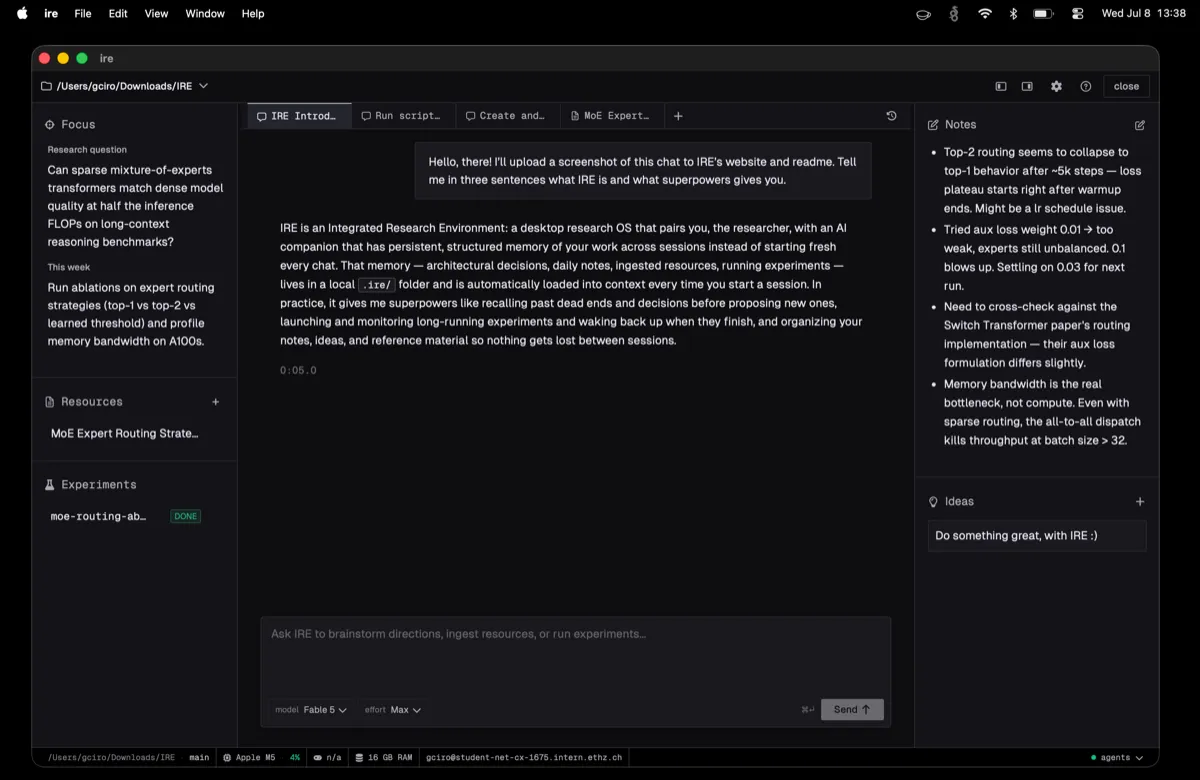Expand the project path dropdown chevron

204,86
